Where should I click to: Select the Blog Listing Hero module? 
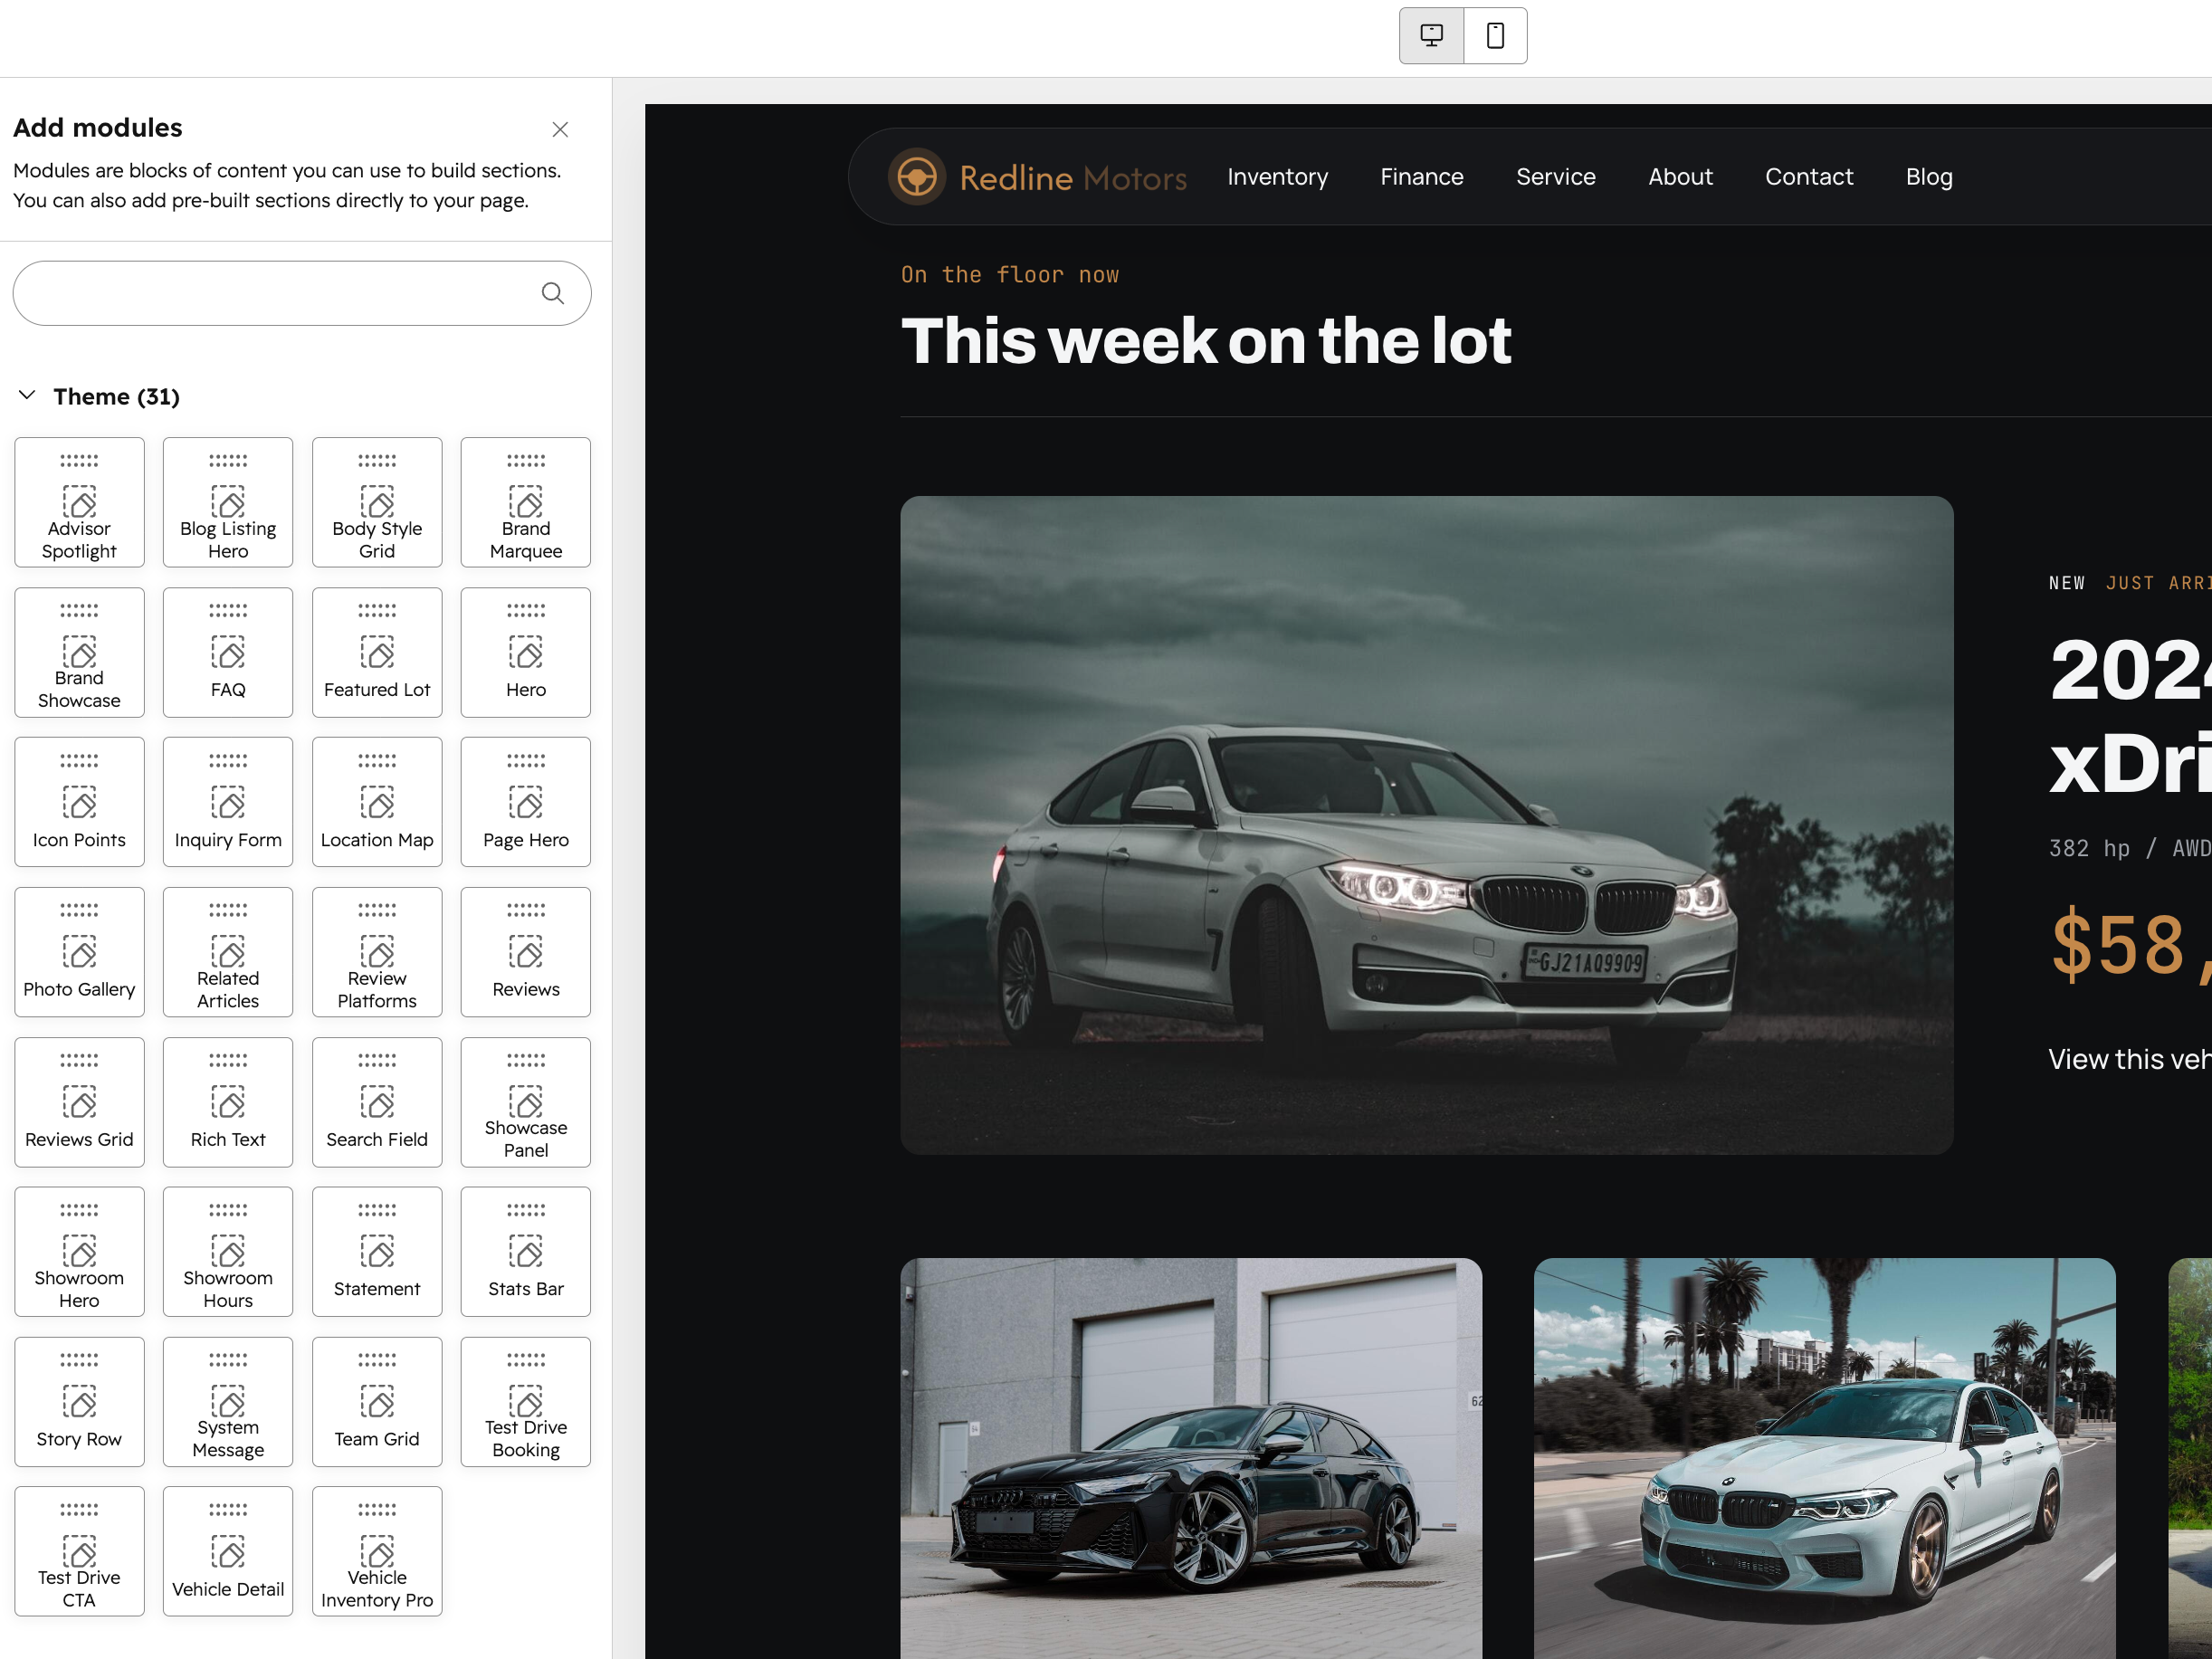coord(228,502)
